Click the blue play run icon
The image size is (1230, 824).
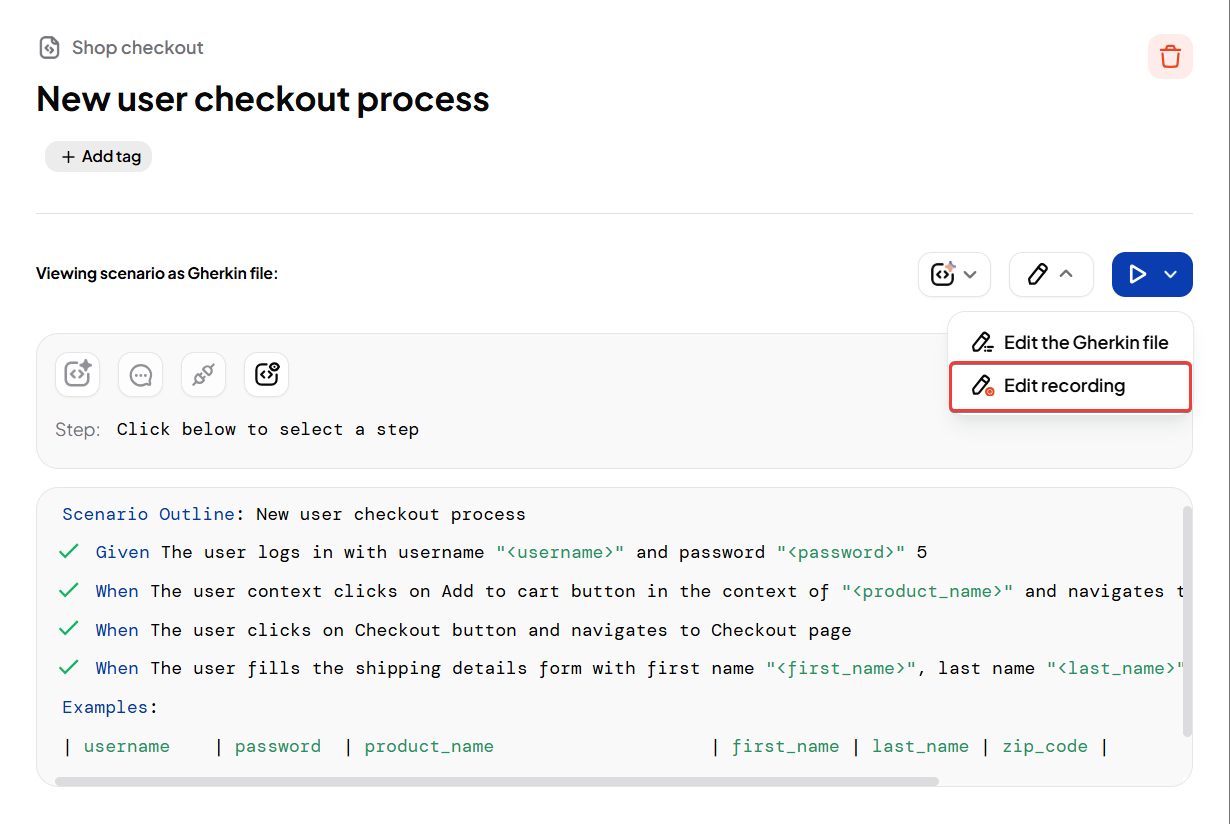coord(1137,274)
